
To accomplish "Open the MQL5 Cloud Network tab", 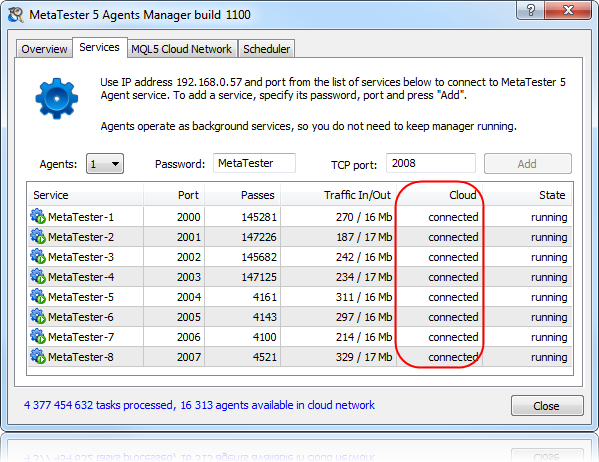I will (181, 49).
